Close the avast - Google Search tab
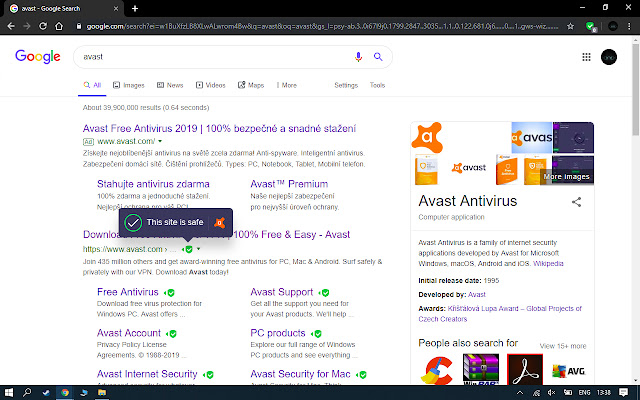Image resolution: width=640 pixels, height=400 pixels. (x=116, y=8)
